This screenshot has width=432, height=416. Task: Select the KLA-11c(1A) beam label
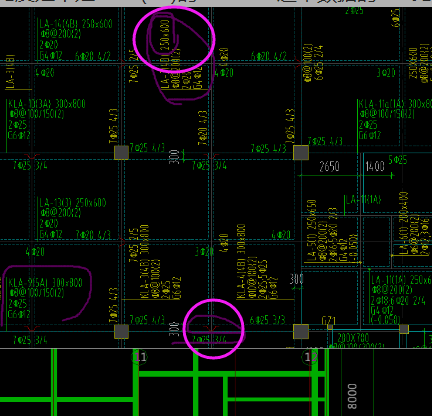(x=395, y=104)
